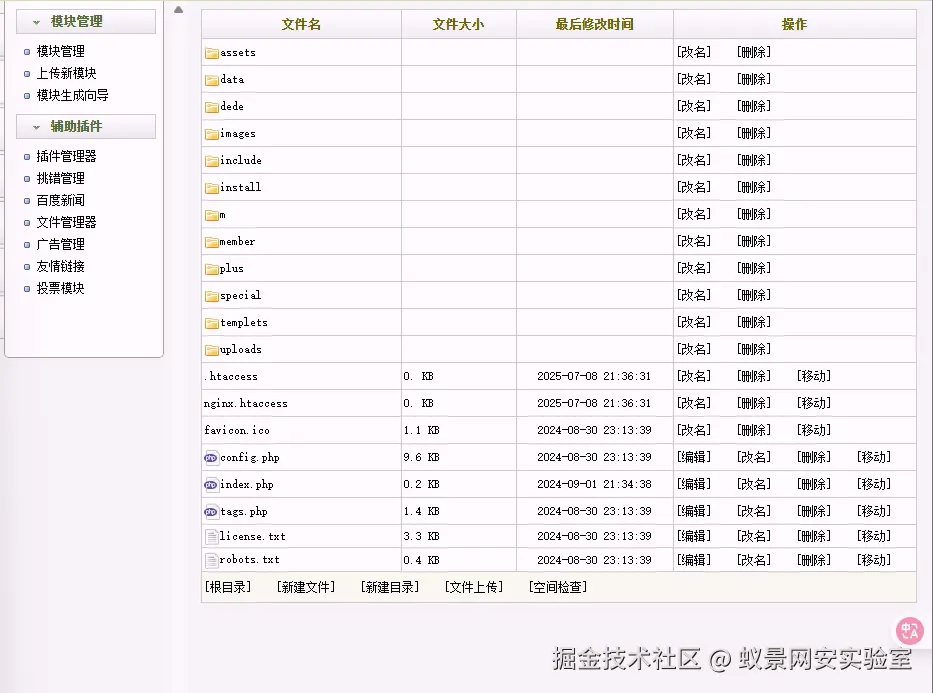
Task: Go to [根目录] root directory
Action: (228, 587)
